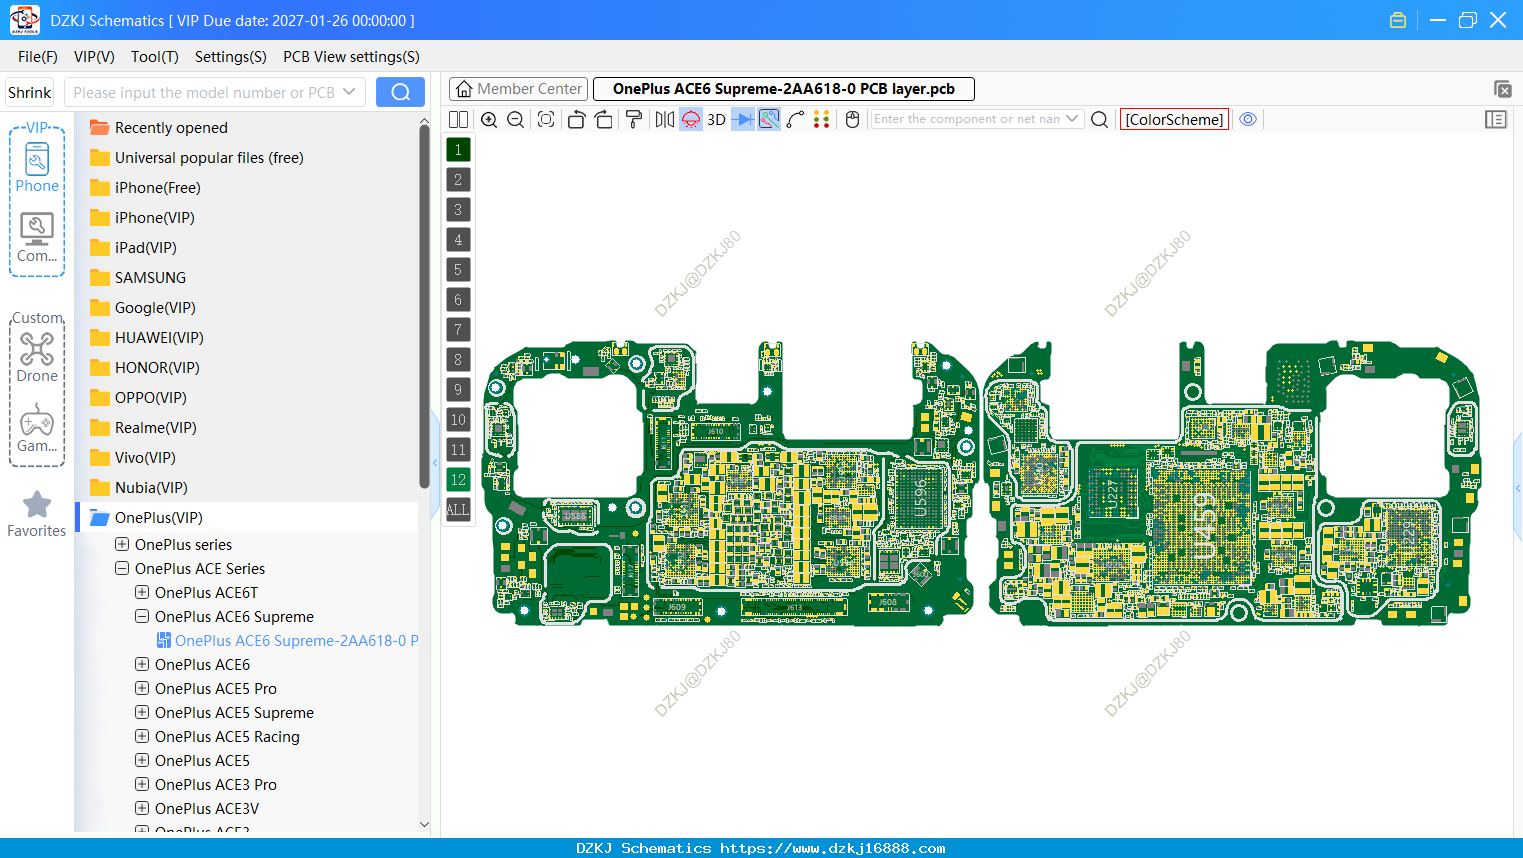Open the iPhone(VIP) folder
The height and width of the screenshot is (858, 1523).
[142, 218]
